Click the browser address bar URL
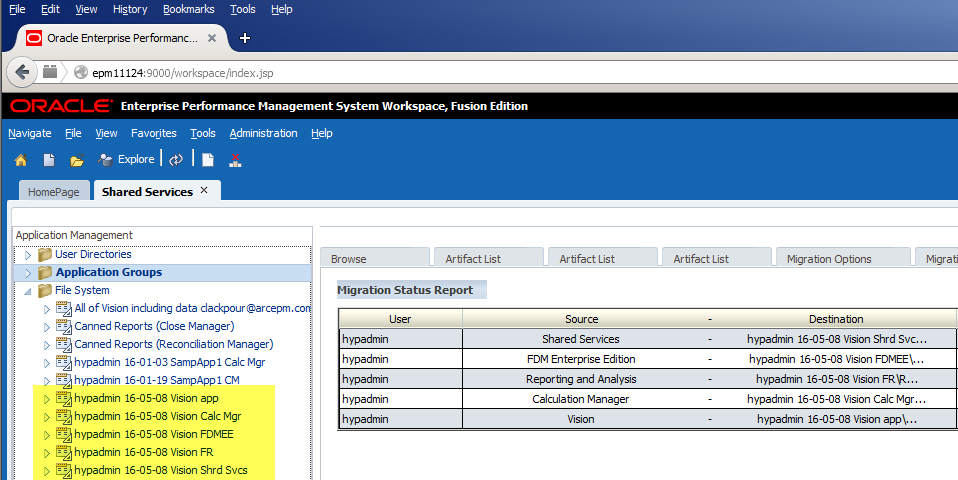Image resolution: width=958 pixels, height=480 pixels. coord(183,73)
